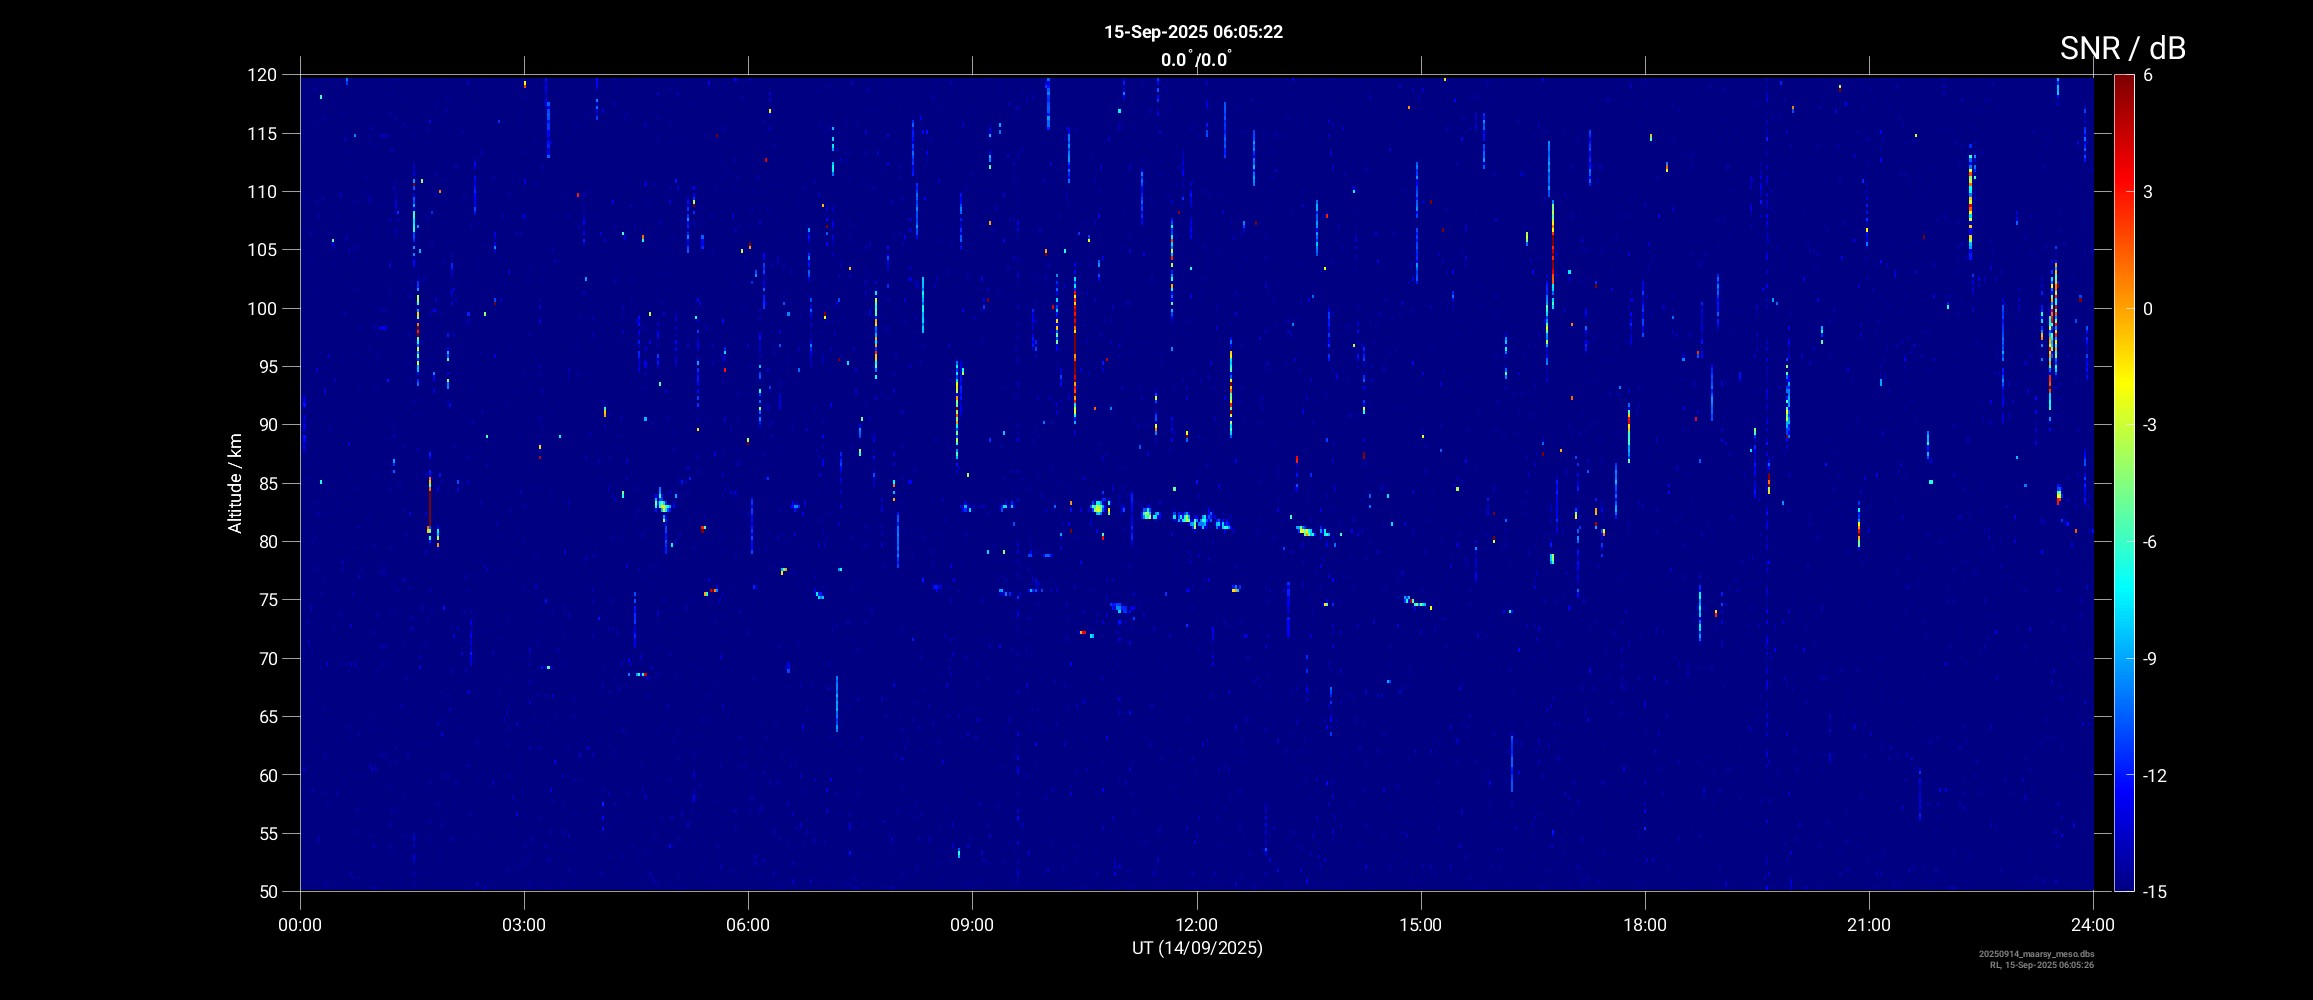Click the Altitude / km axis label

(x=235, y=483)
